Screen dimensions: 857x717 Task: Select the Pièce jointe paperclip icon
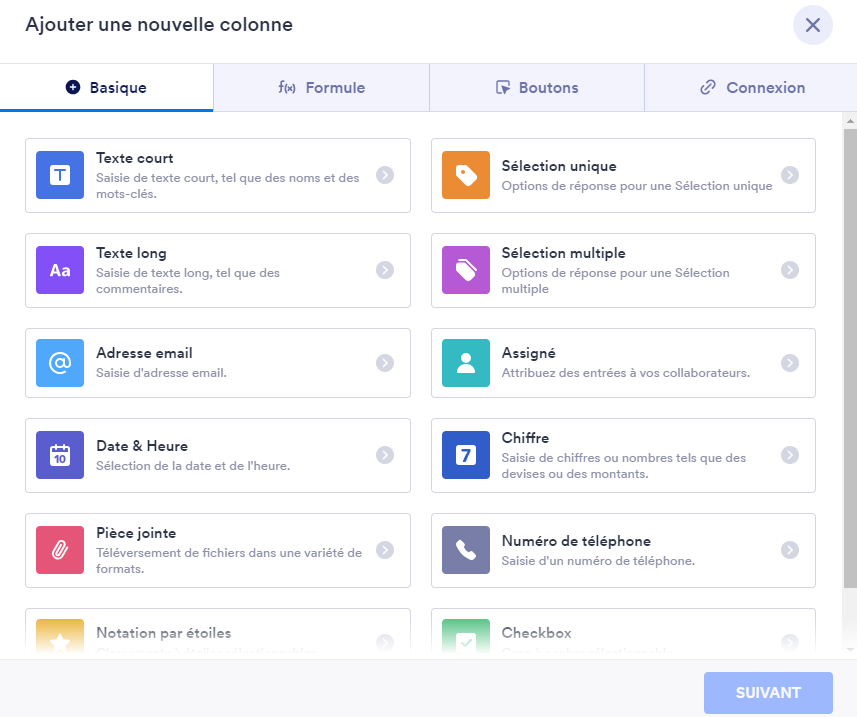coord(60,550)
